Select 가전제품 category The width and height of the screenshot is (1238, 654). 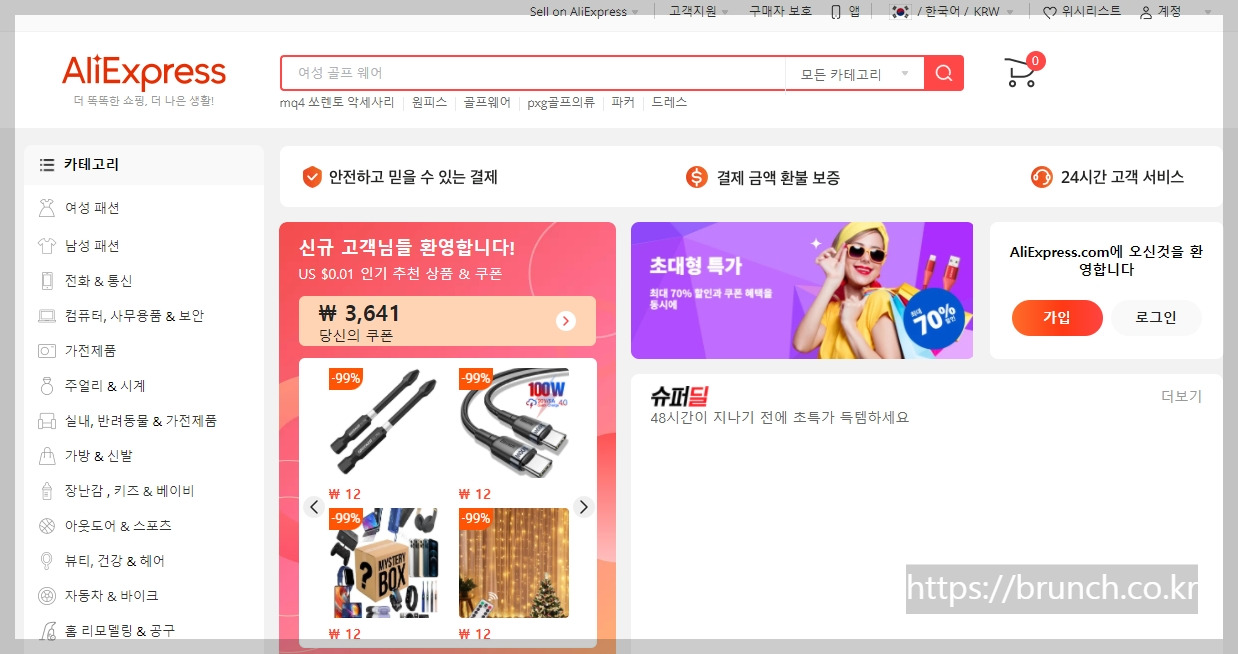coord(91,351)
